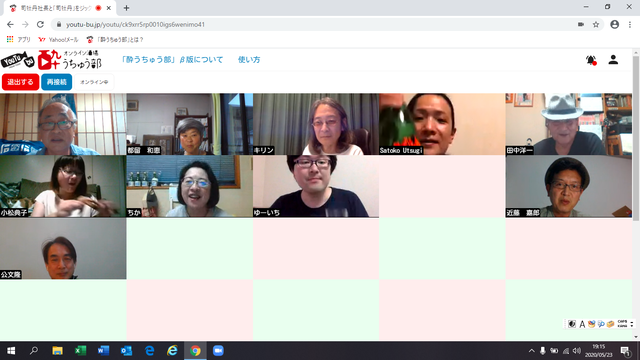Open the 使い方 how-to link
640x360 pixels.
click(249, 60)
